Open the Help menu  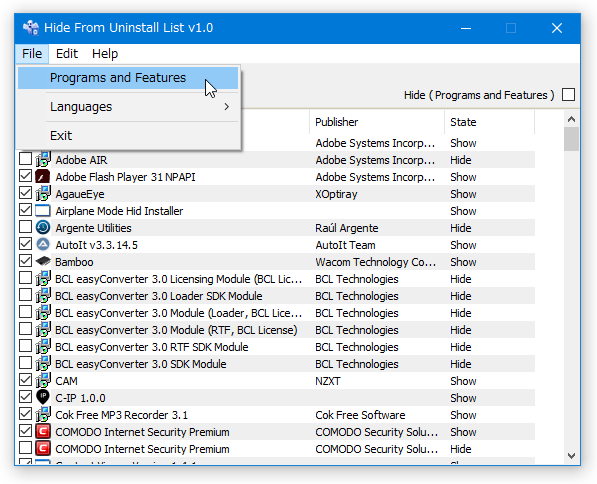click(105, 54)
